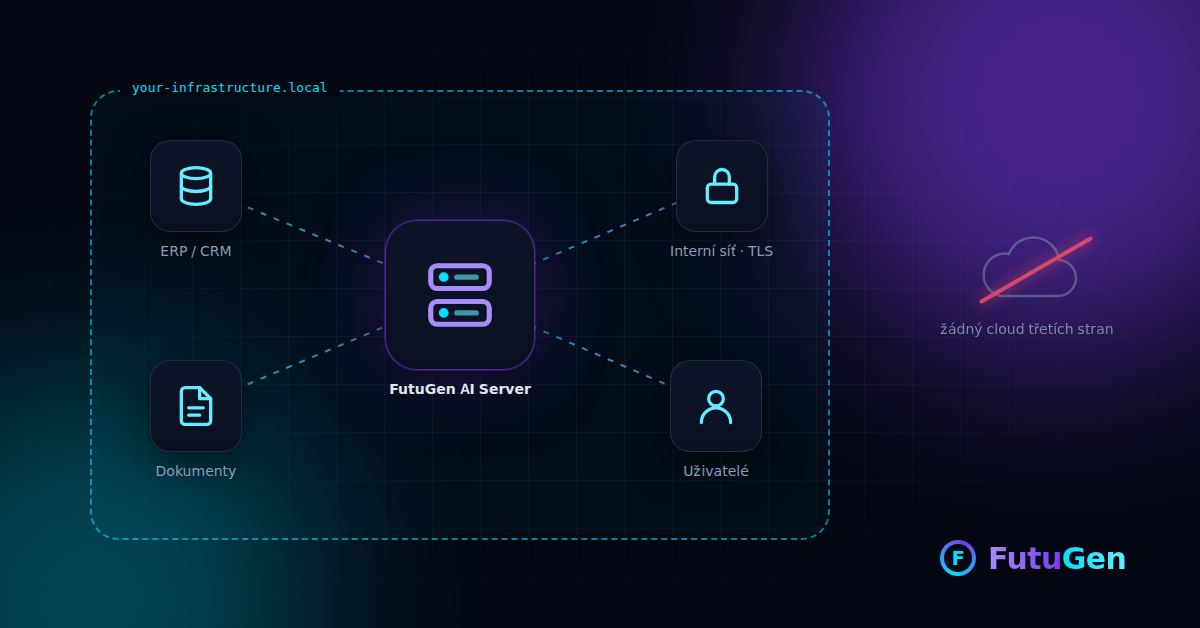Click the "Uživatelé" label

[716, 471]
